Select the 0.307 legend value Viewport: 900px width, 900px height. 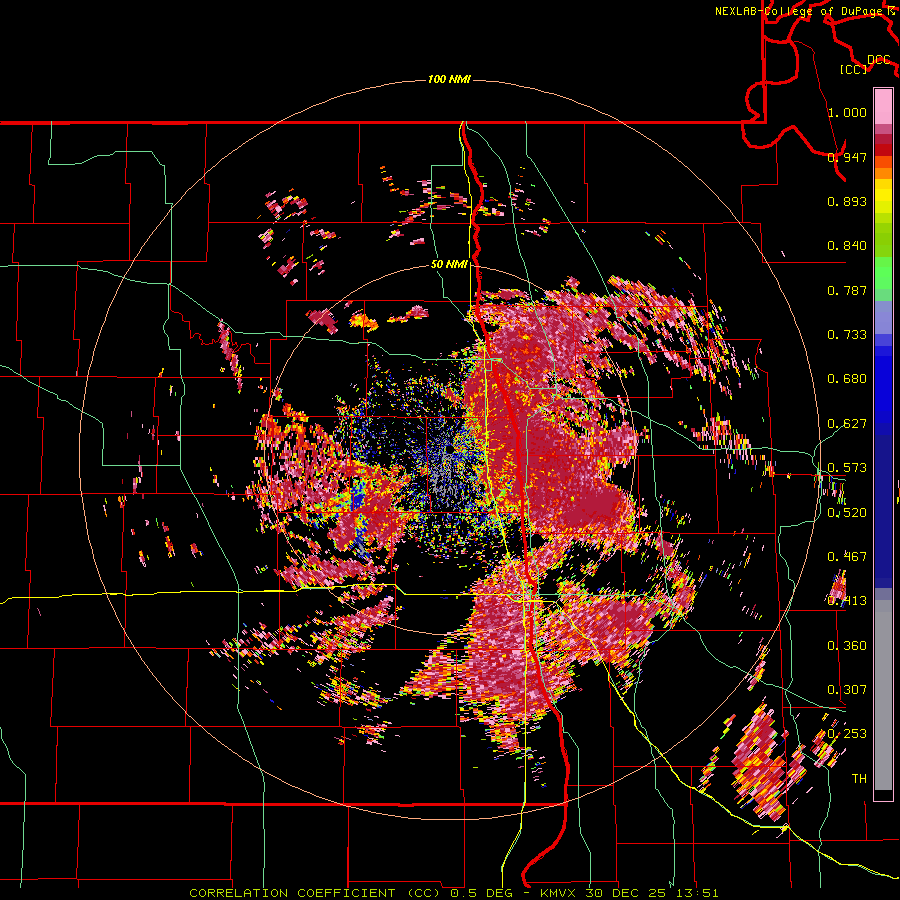(x=847, y=690)
